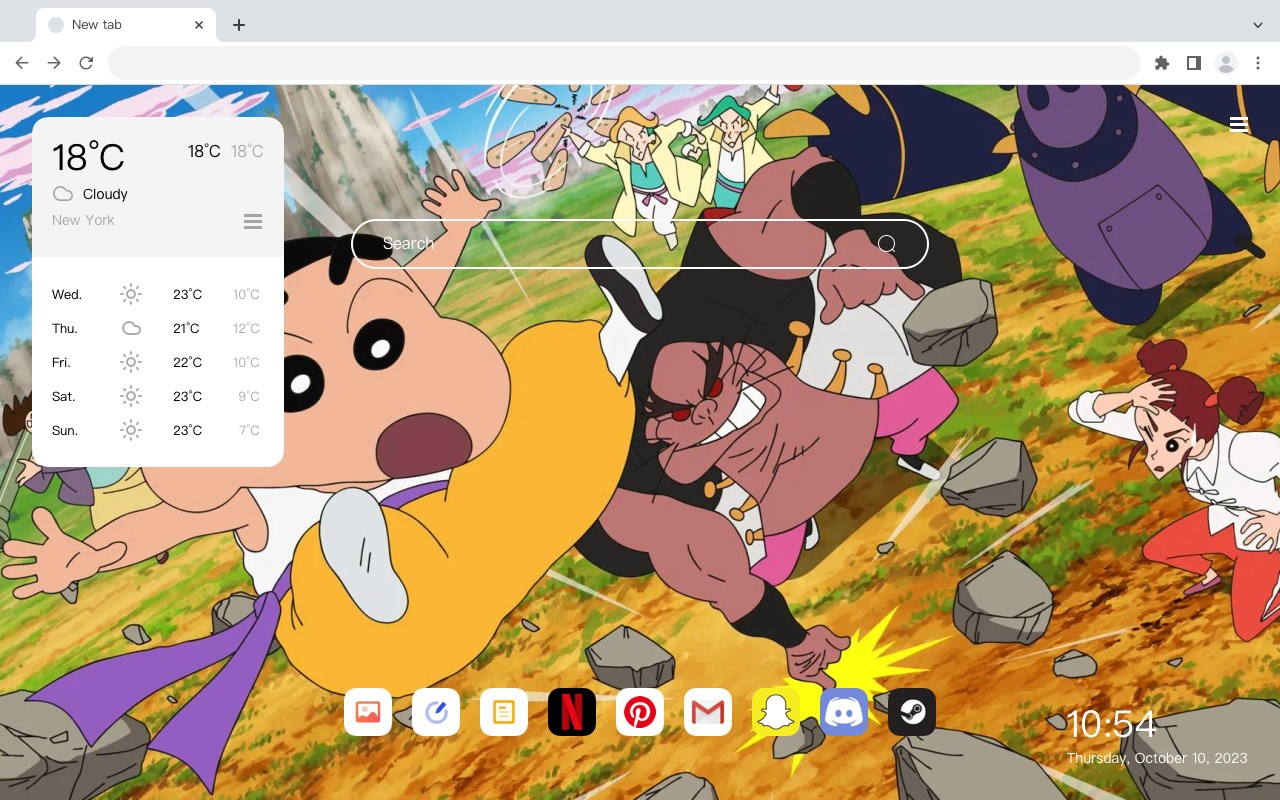The image size is (1280, 800).
Task: Click the Sun. sunny forecast icon
Action: point(131,430)
